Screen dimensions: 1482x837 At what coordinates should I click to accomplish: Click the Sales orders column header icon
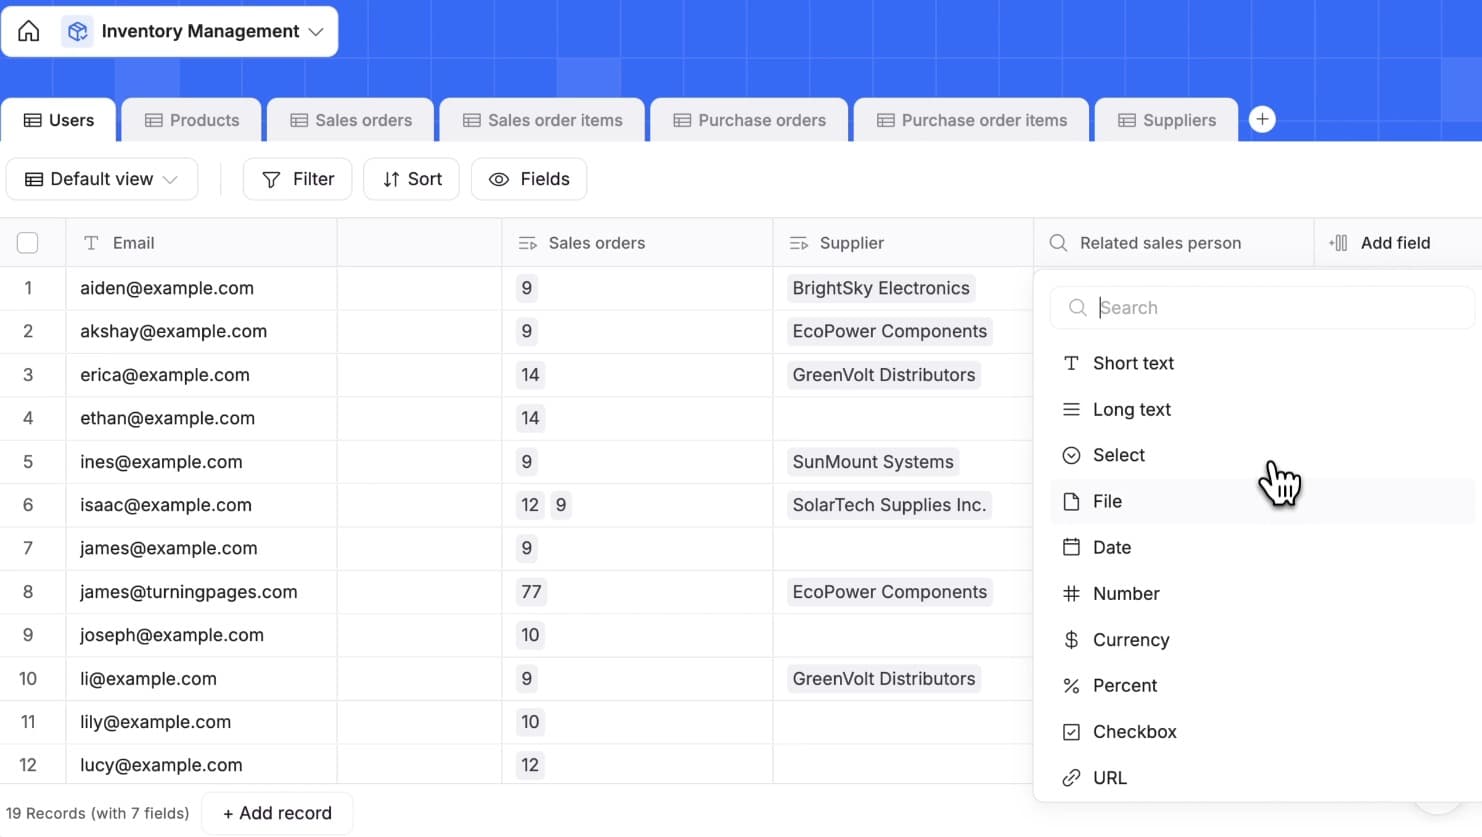528,243
